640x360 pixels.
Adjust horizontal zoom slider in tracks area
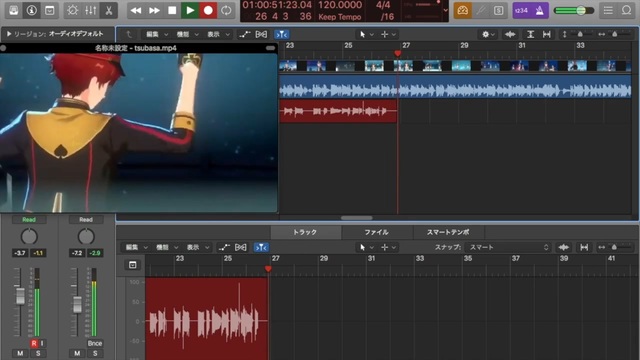tap(616, 35)
